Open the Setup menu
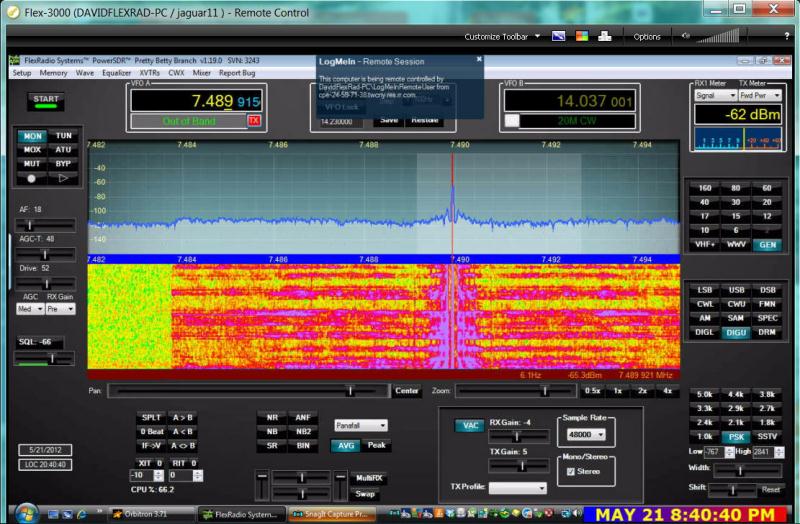The height and width of the screenshot is (524, 800). pos(22,73)
